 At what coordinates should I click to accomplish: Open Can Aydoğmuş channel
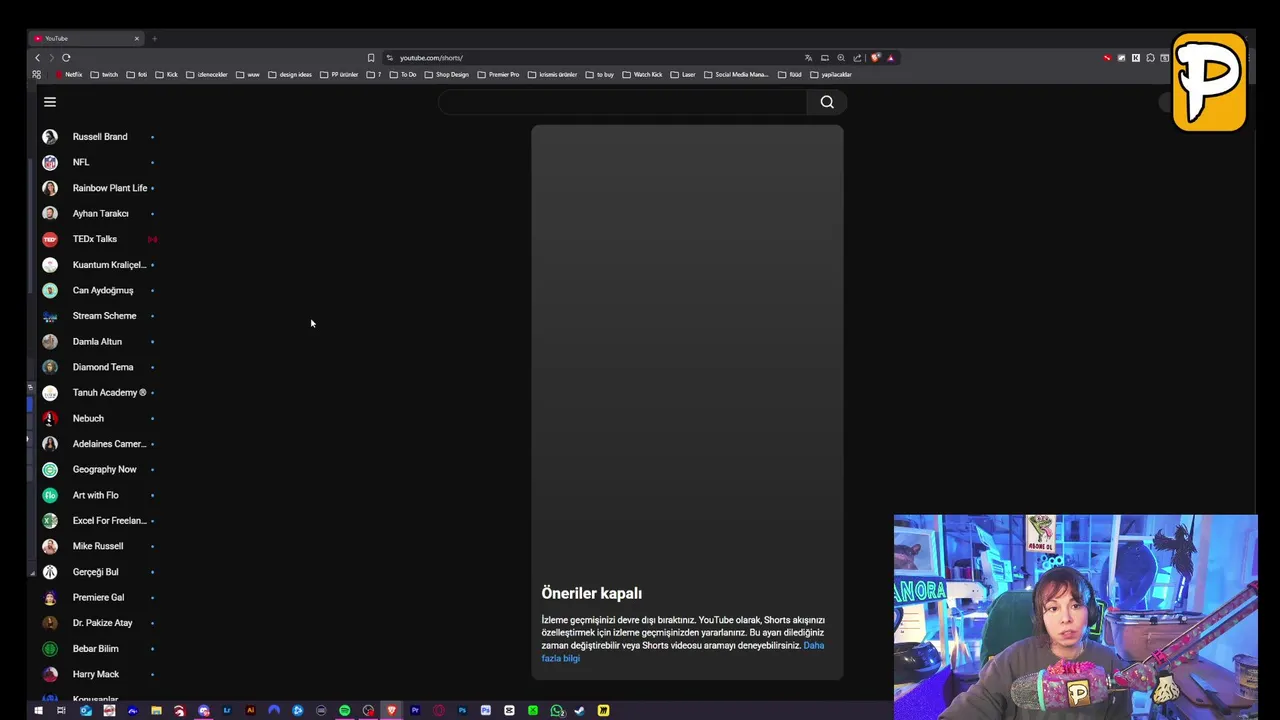[x=98, y=290]
